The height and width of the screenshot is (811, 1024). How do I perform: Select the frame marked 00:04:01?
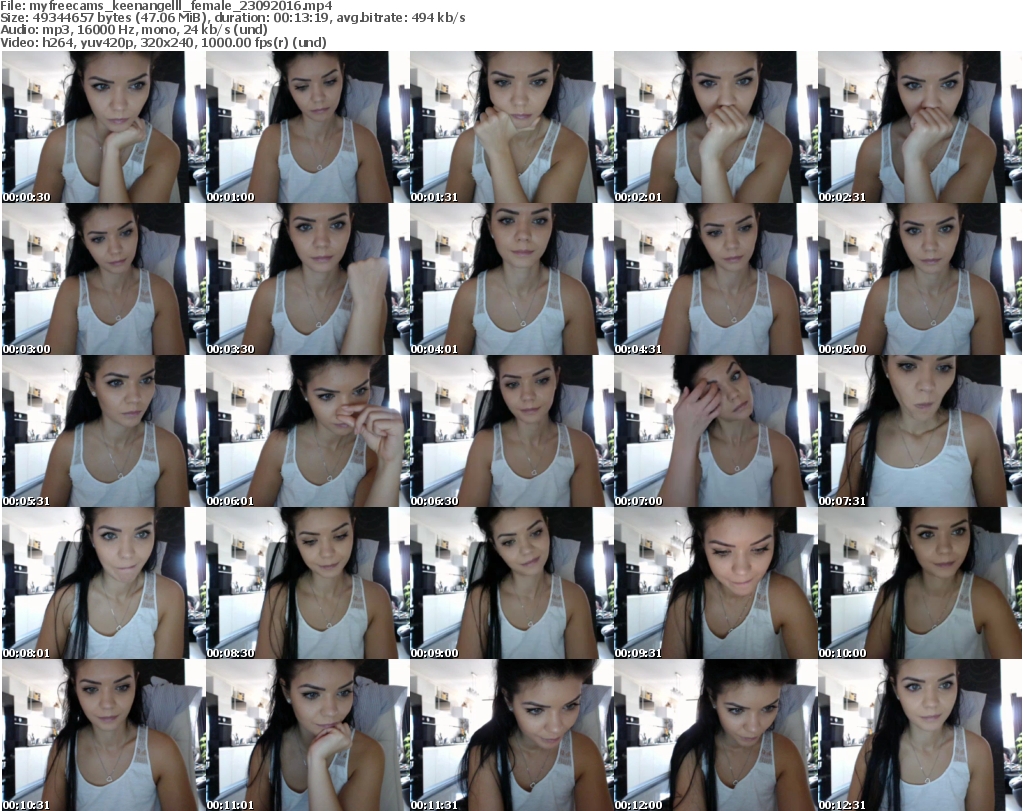pyautogui.click(x=512, y=280)
